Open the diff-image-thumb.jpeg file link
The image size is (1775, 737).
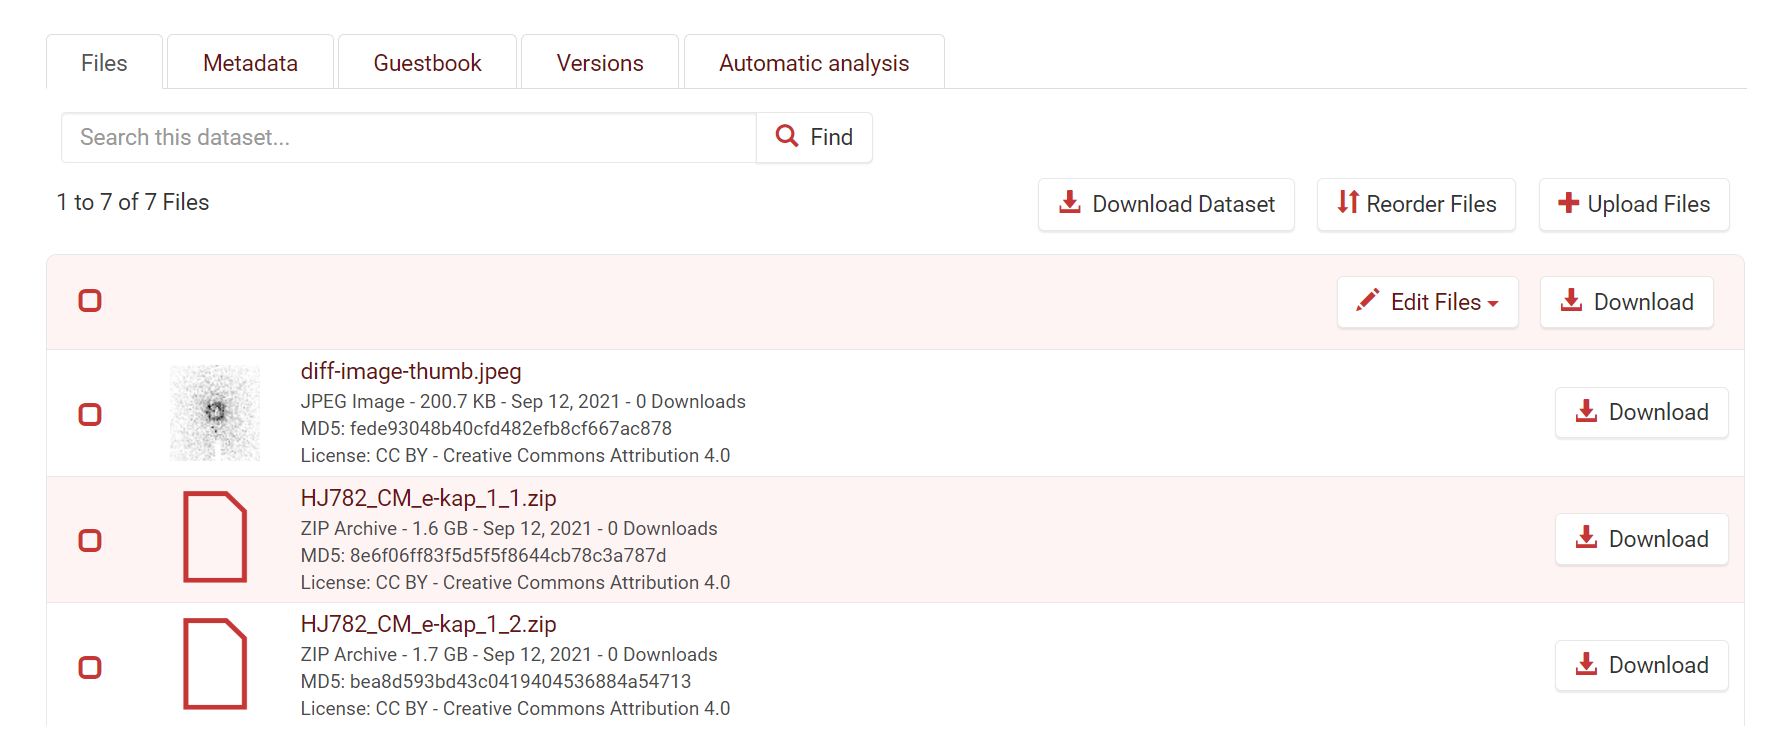[411, 371]
